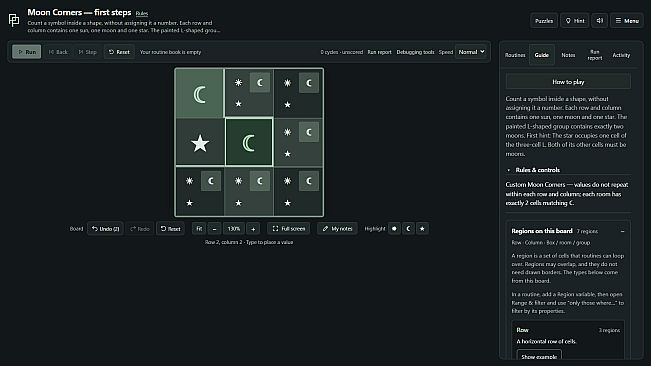Open Debugging tools
651x366 pixels.
[x=415, y=52]
